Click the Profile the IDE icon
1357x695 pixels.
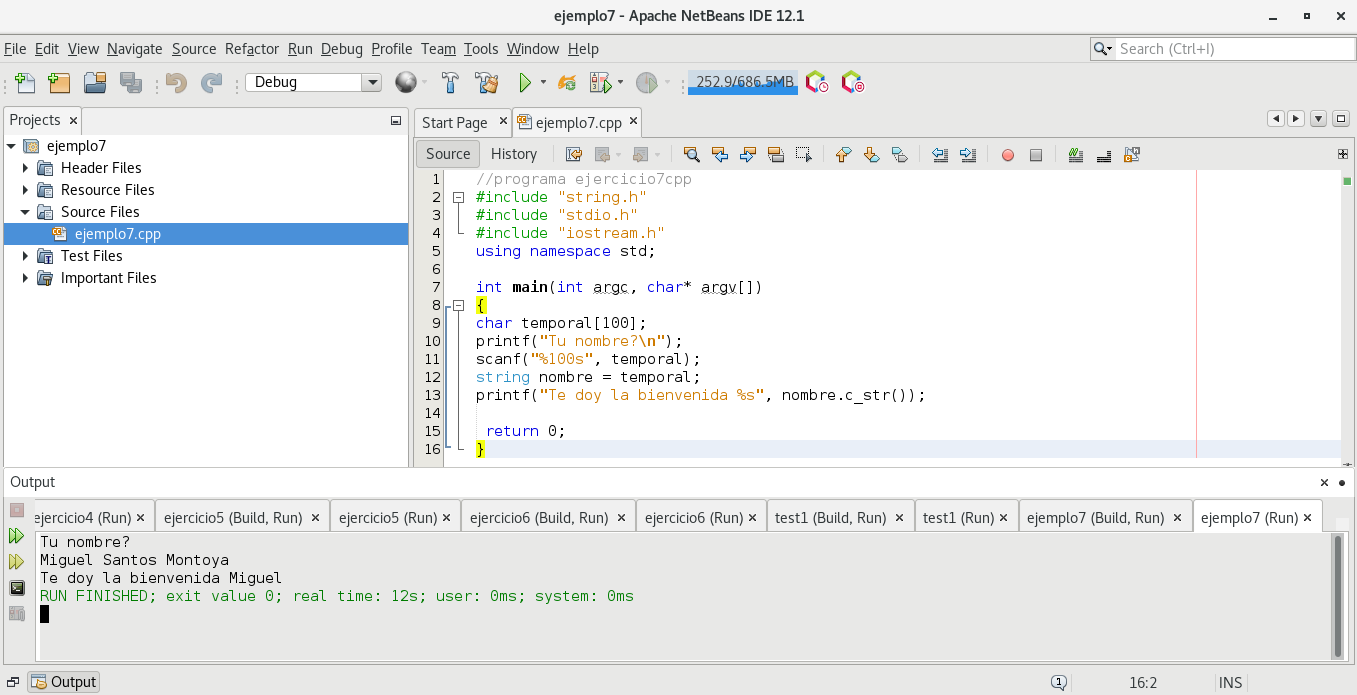817,83
